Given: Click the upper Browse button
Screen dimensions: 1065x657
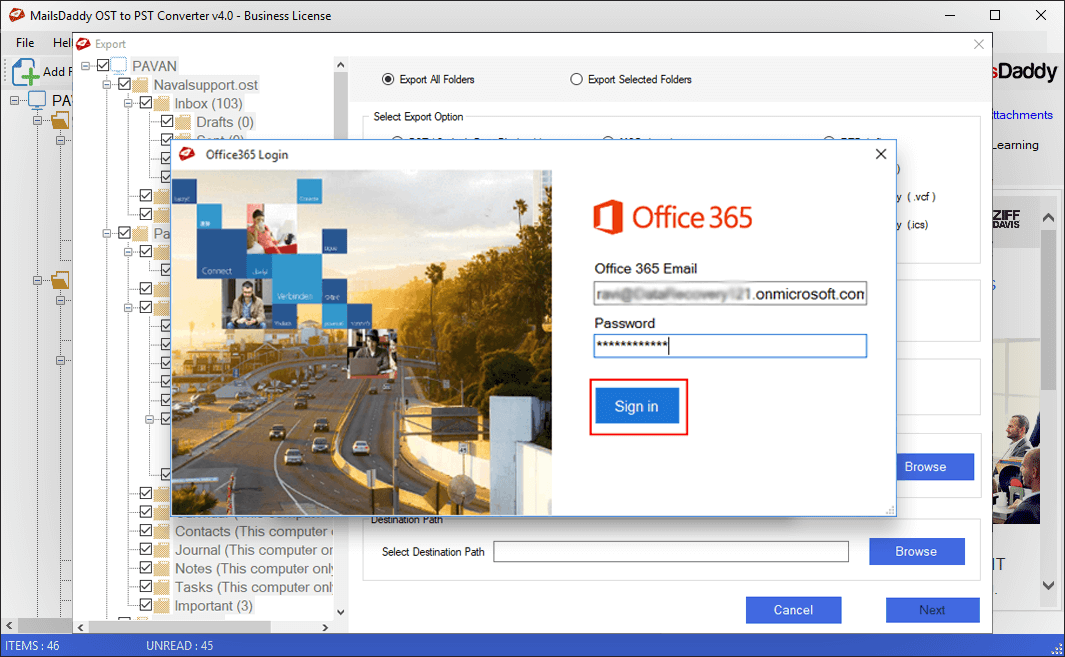Looking at the screenshot, I should [935, 467].
